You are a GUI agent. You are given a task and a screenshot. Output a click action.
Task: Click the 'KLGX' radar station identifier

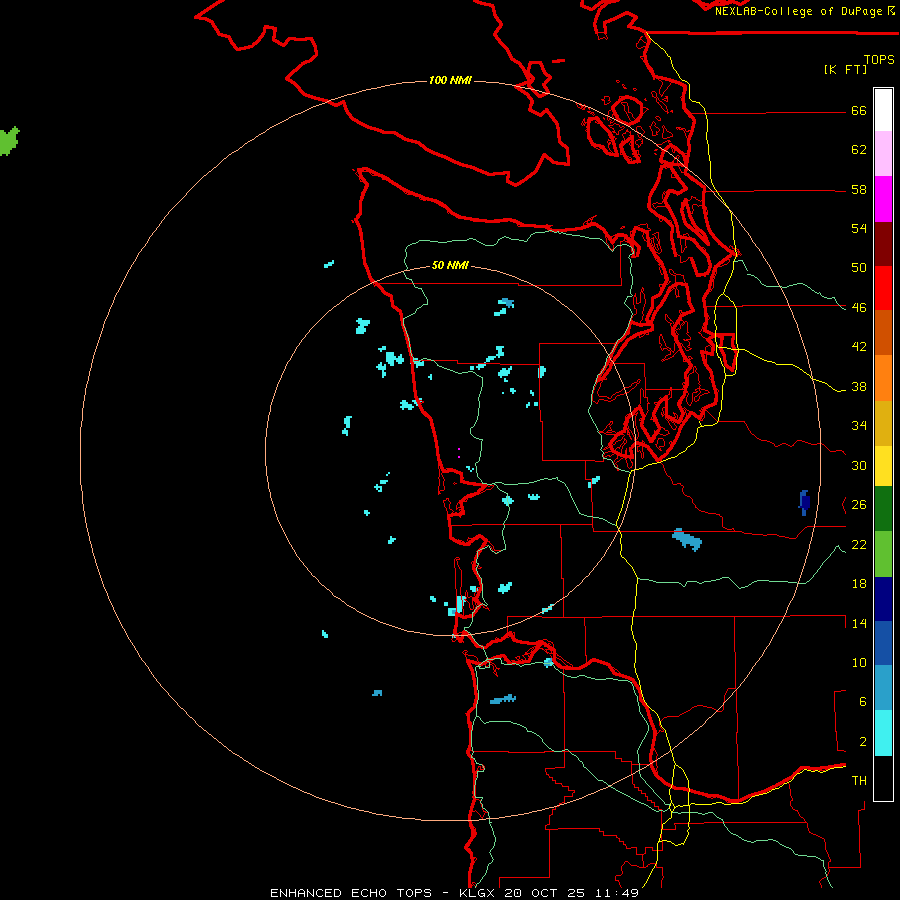tap(476, 893)
